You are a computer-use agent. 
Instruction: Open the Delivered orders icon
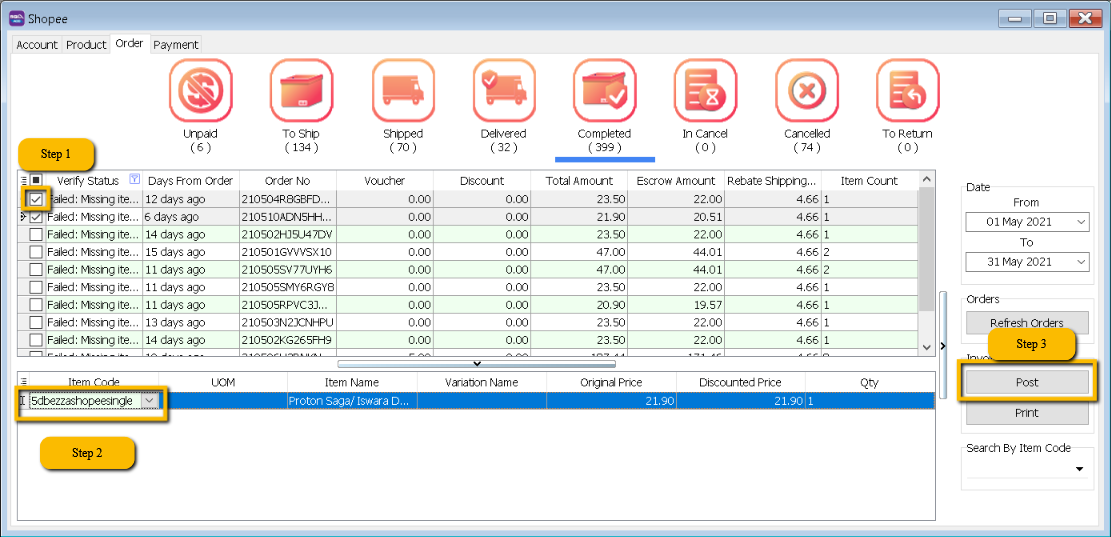504,91
